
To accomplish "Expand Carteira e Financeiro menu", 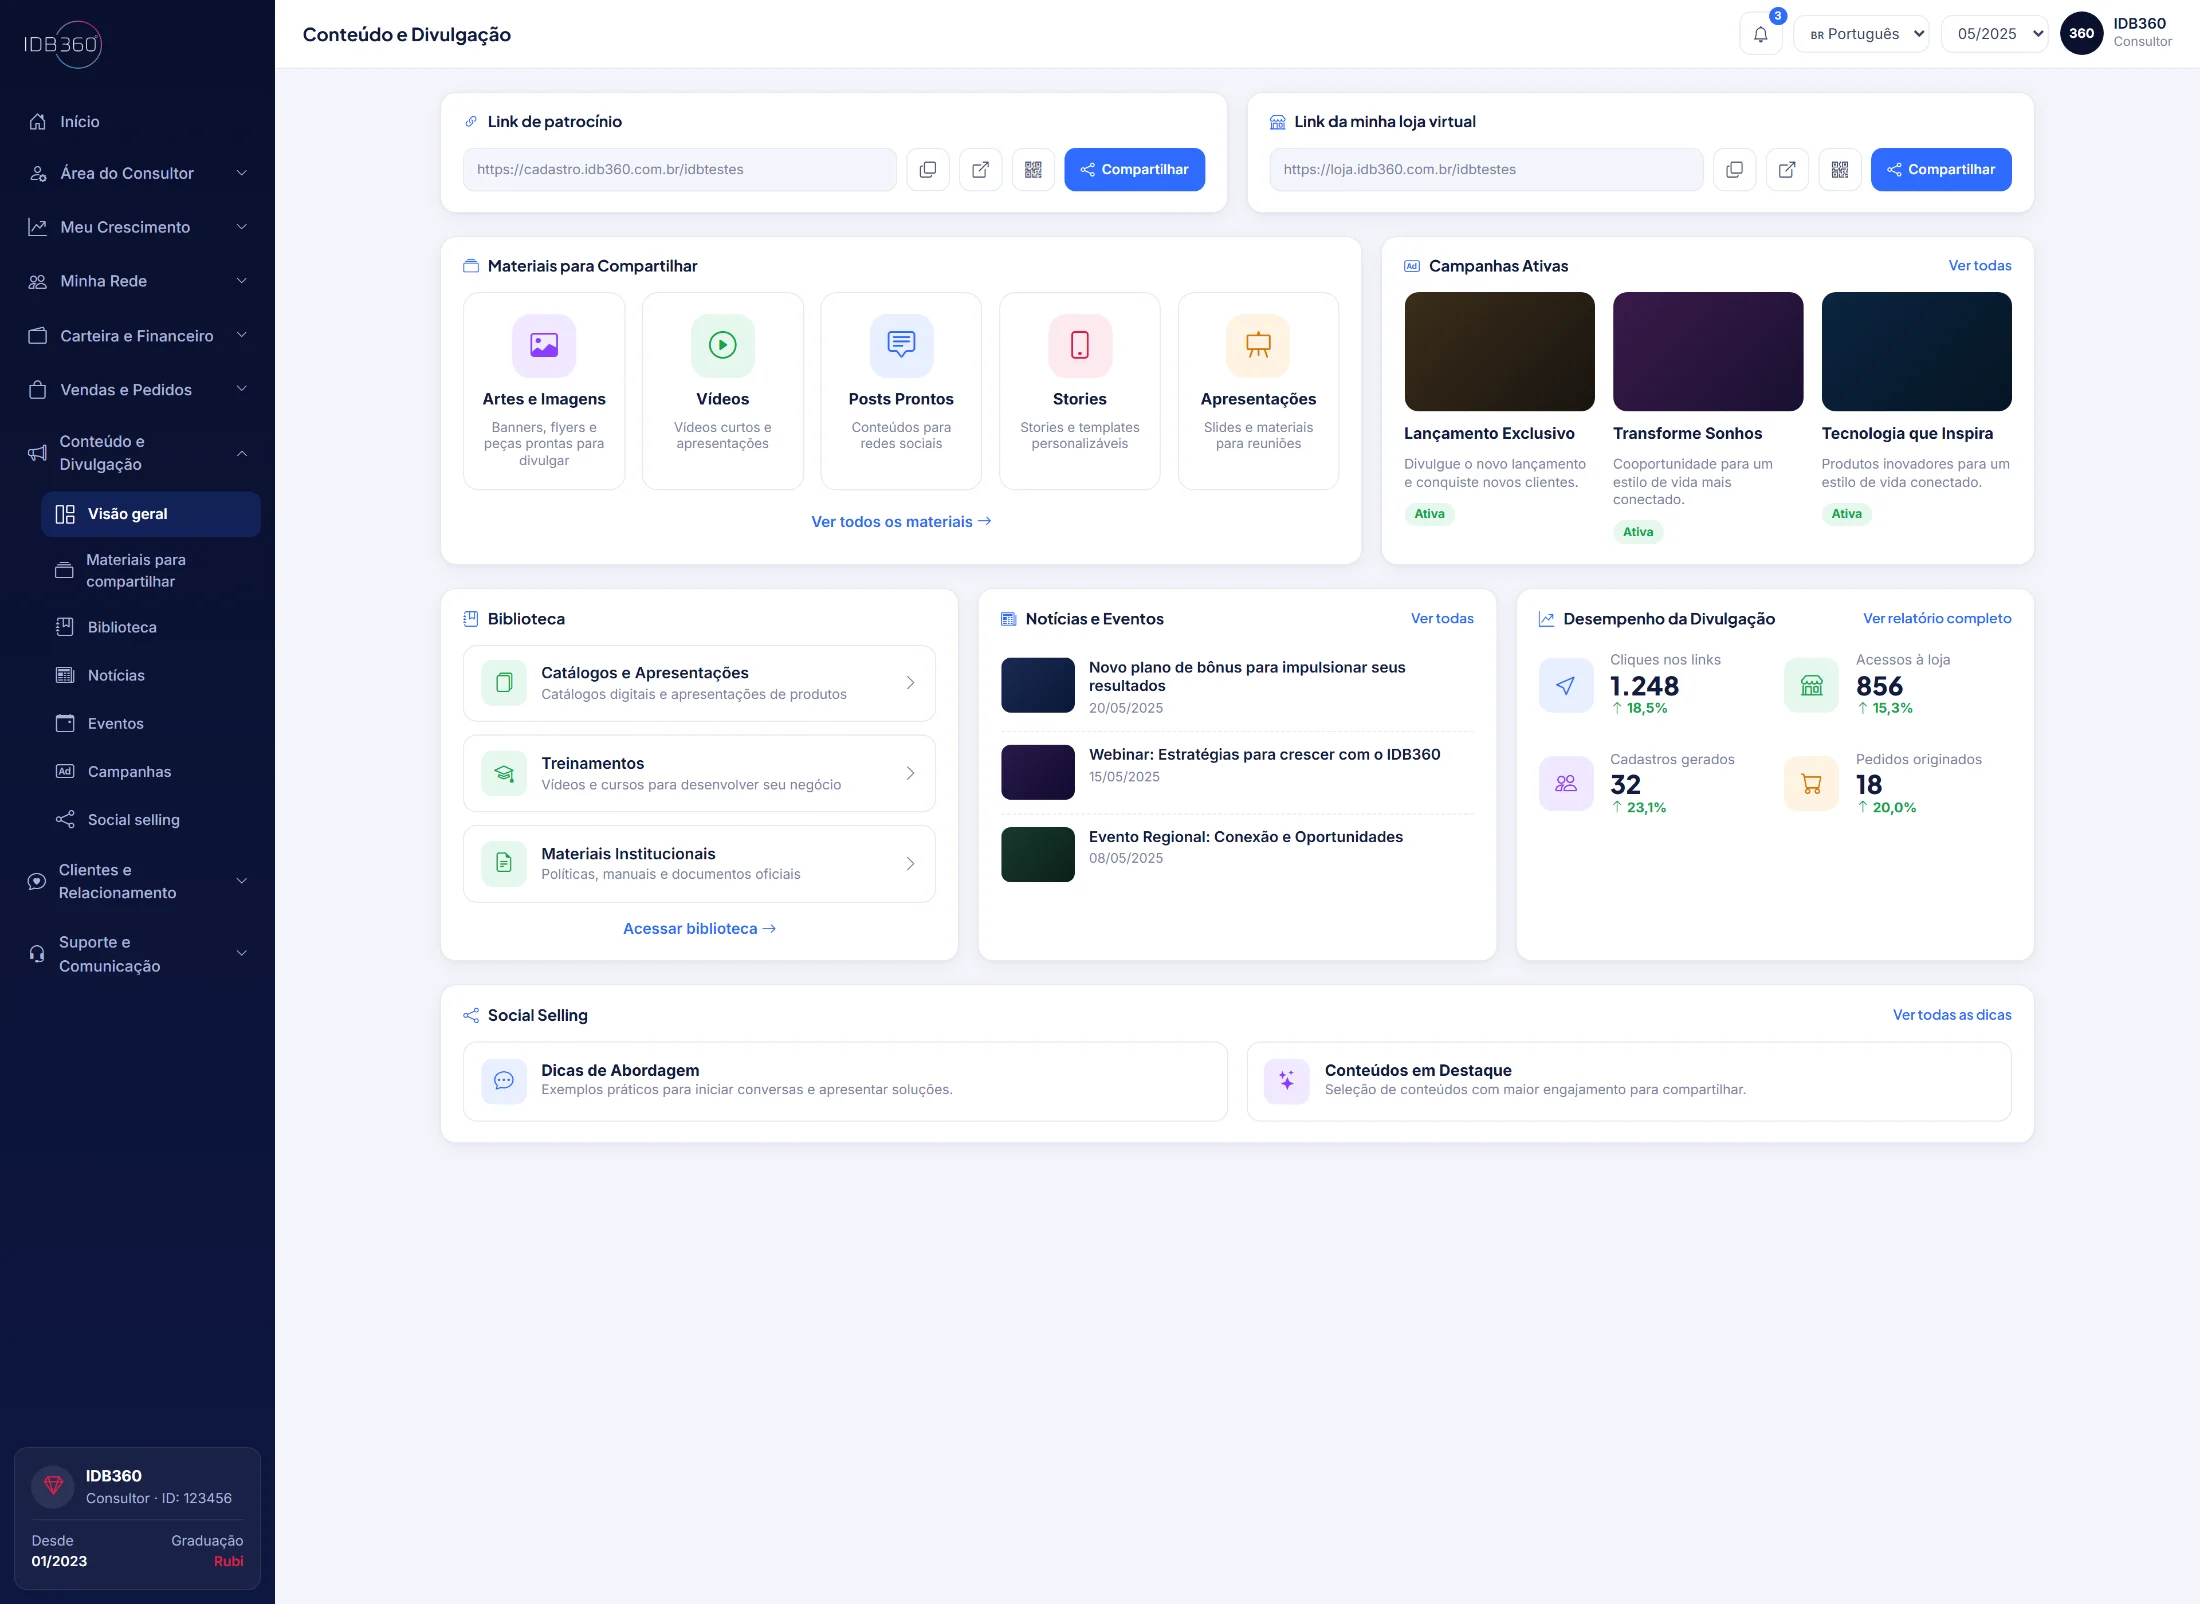I will 137,336.
